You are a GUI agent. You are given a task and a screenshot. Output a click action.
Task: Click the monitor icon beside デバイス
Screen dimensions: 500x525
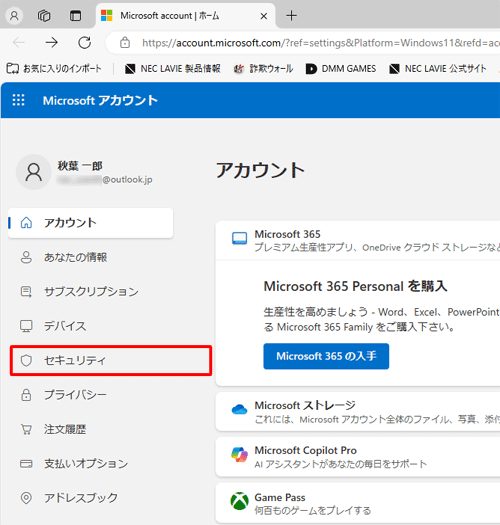point(26,326)
